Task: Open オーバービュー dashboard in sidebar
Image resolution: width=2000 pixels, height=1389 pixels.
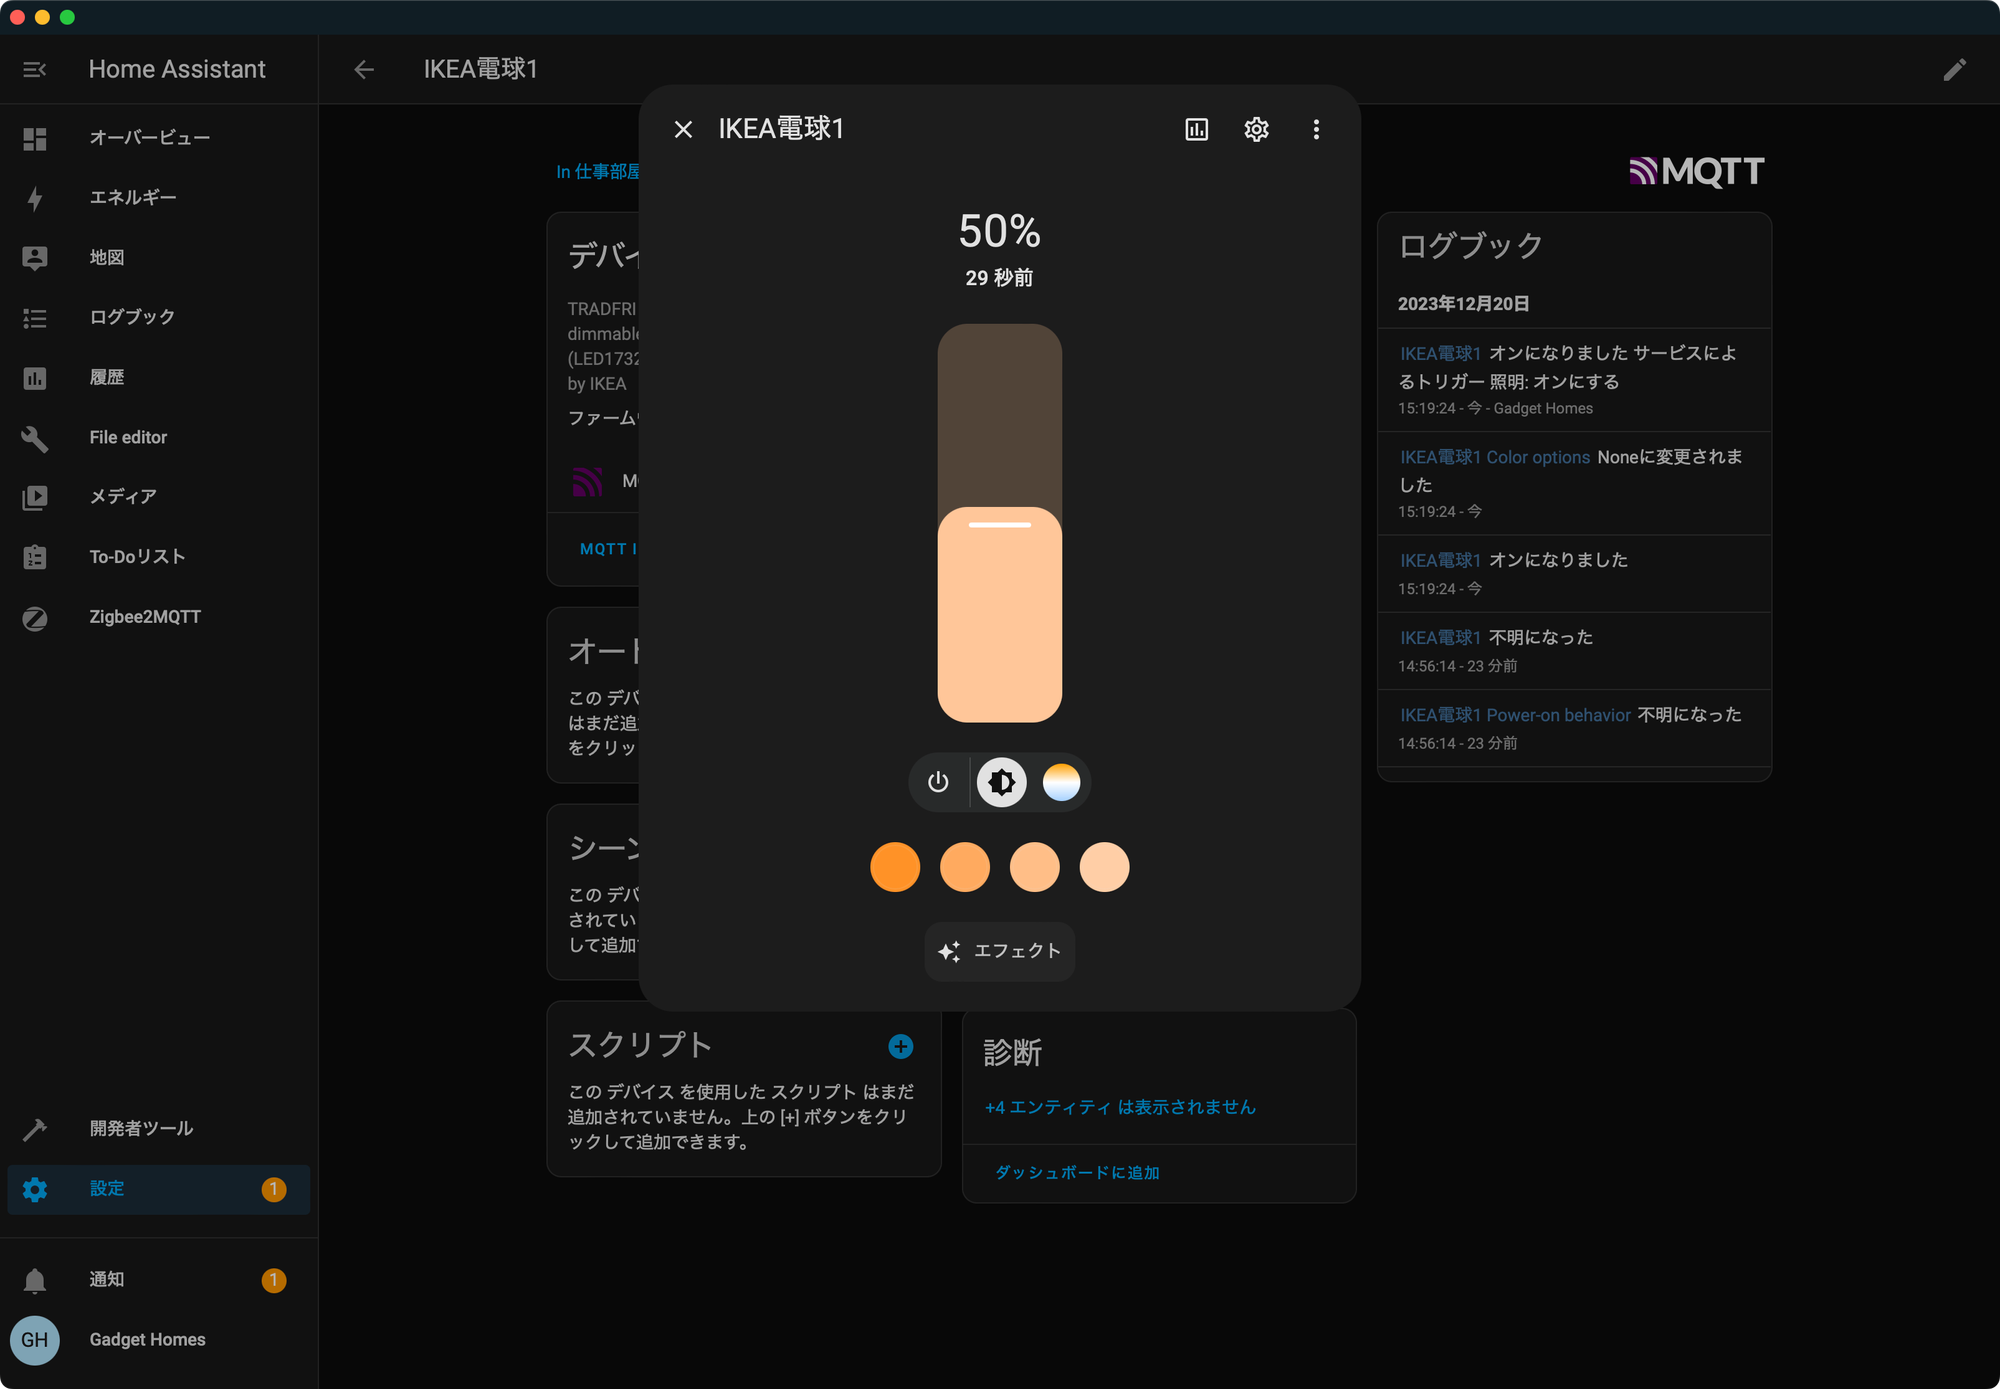Action: (x=159, y=138)
